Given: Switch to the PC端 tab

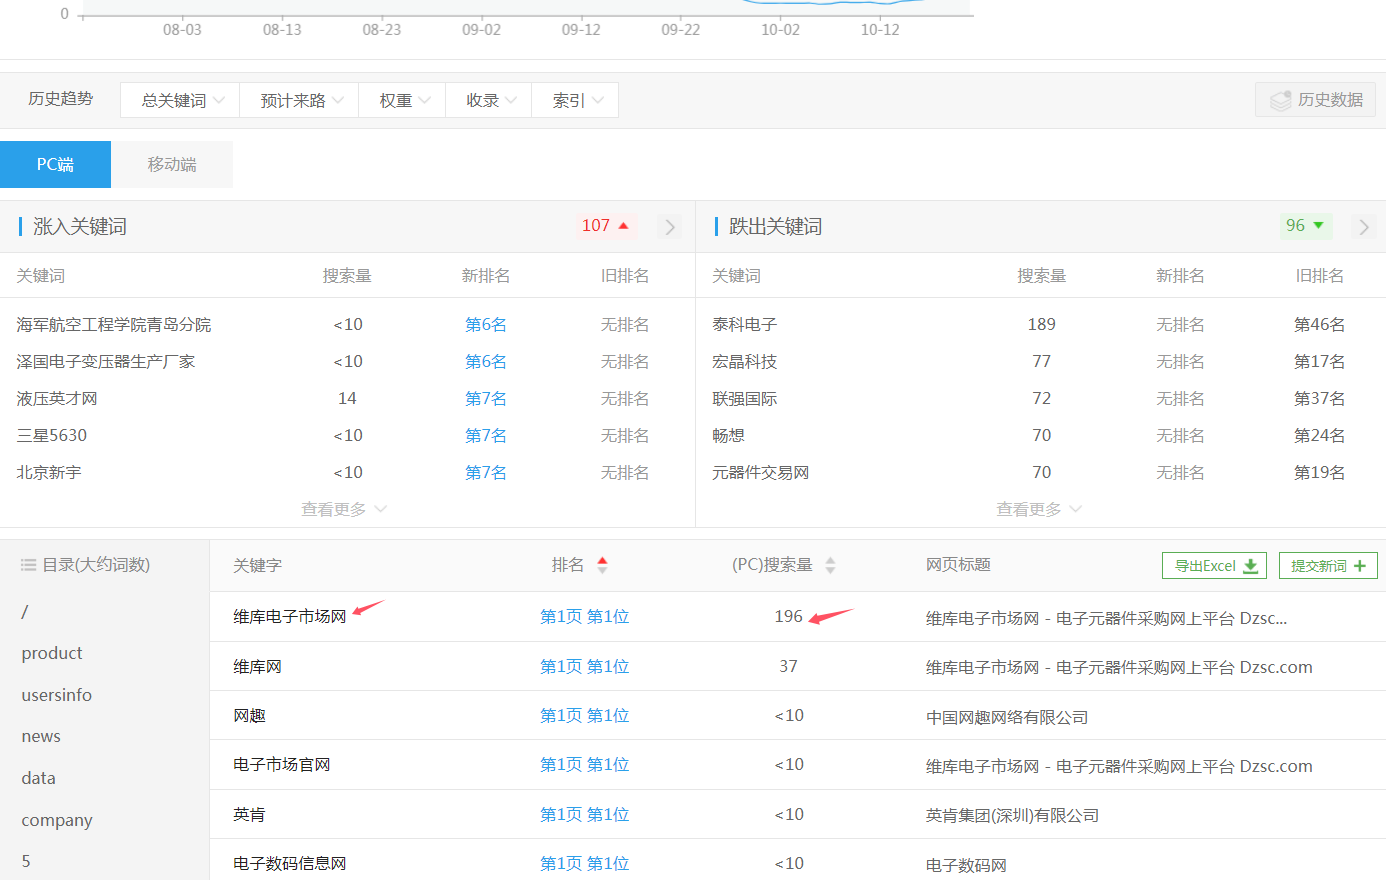Looking at the screenshot, I should [x=55, y=164].
